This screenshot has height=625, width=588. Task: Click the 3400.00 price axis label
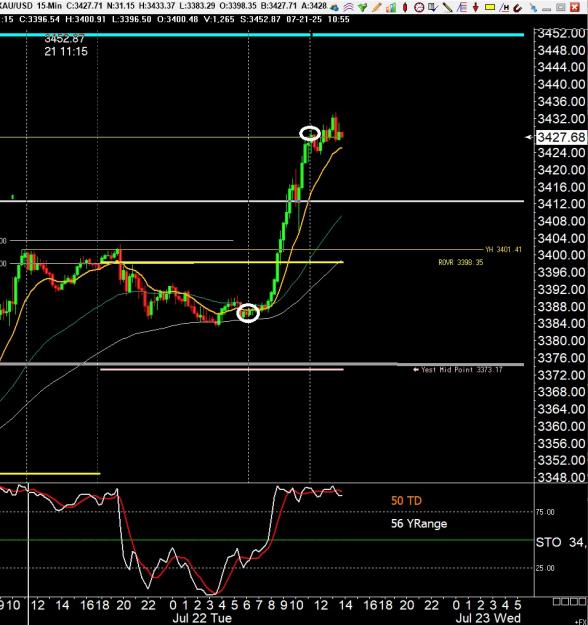561,255
